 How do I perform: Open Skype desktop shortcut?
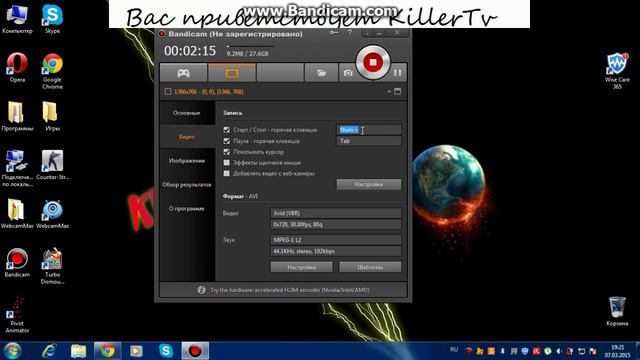(52, 19)
